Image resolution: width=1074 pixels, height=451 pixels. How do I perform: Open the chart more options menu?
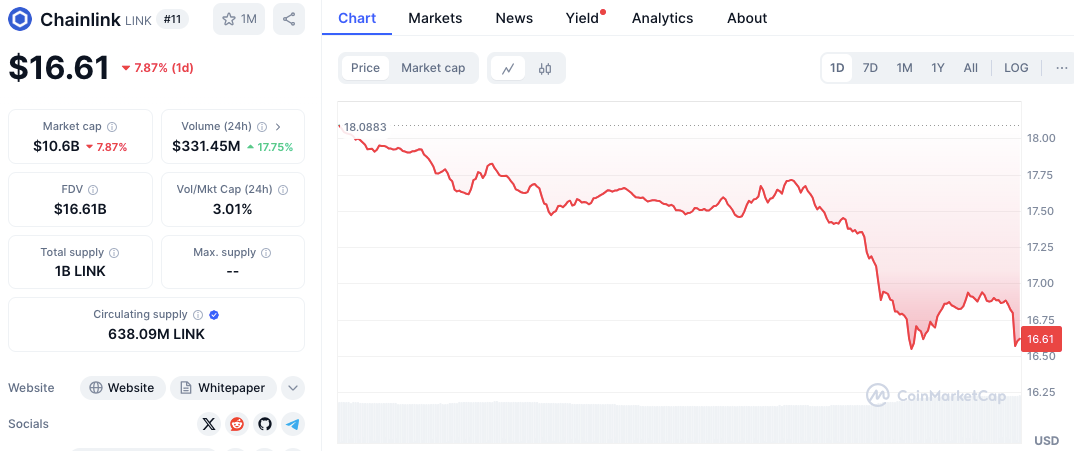(x=1061, y=68)
